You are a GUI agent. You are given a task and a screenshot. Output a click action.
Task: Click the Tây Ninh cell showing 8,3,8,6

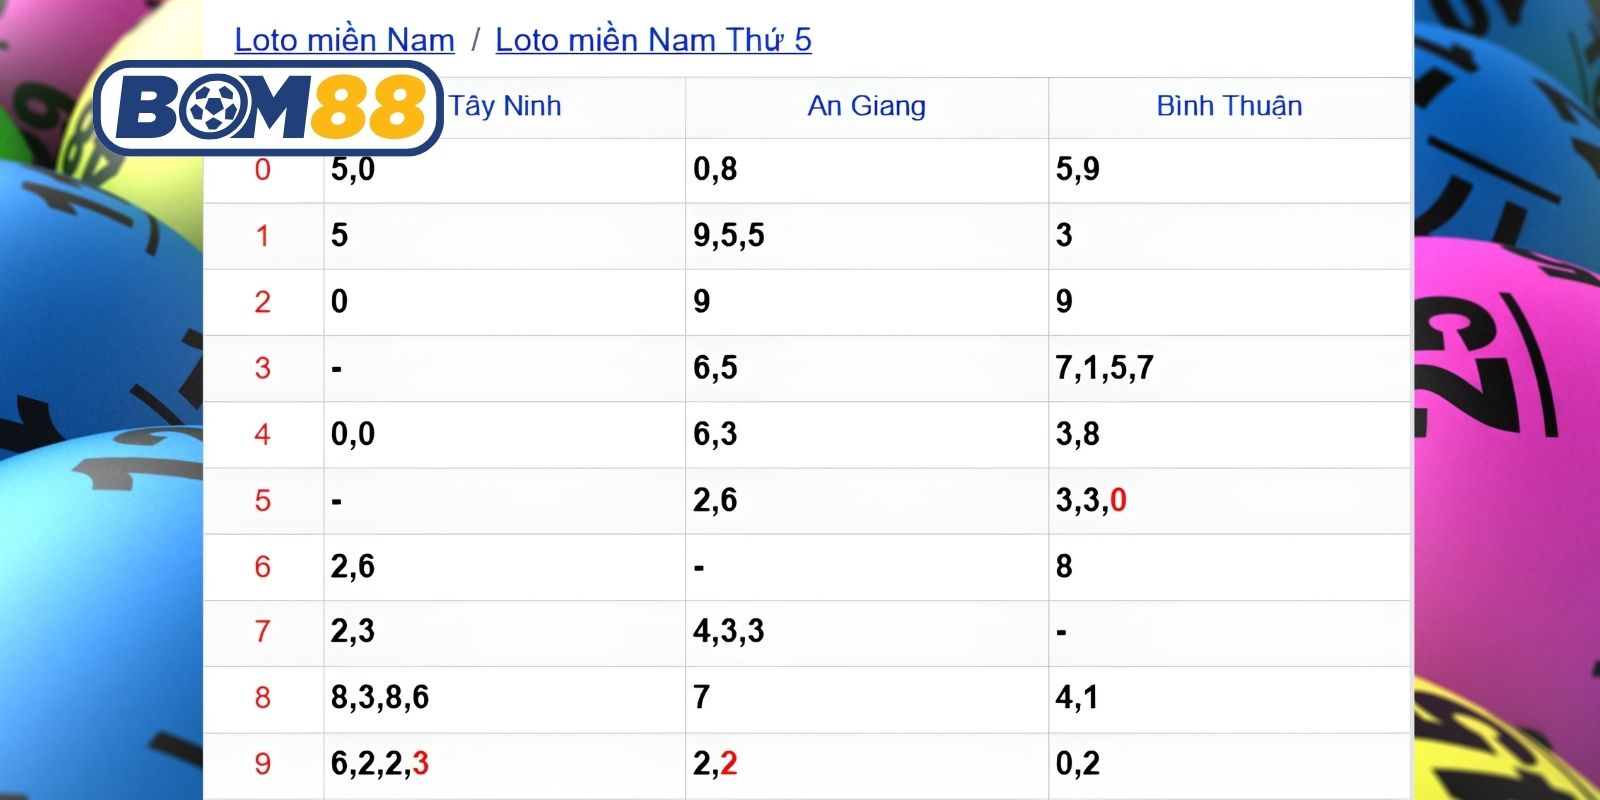pos(505,698)
